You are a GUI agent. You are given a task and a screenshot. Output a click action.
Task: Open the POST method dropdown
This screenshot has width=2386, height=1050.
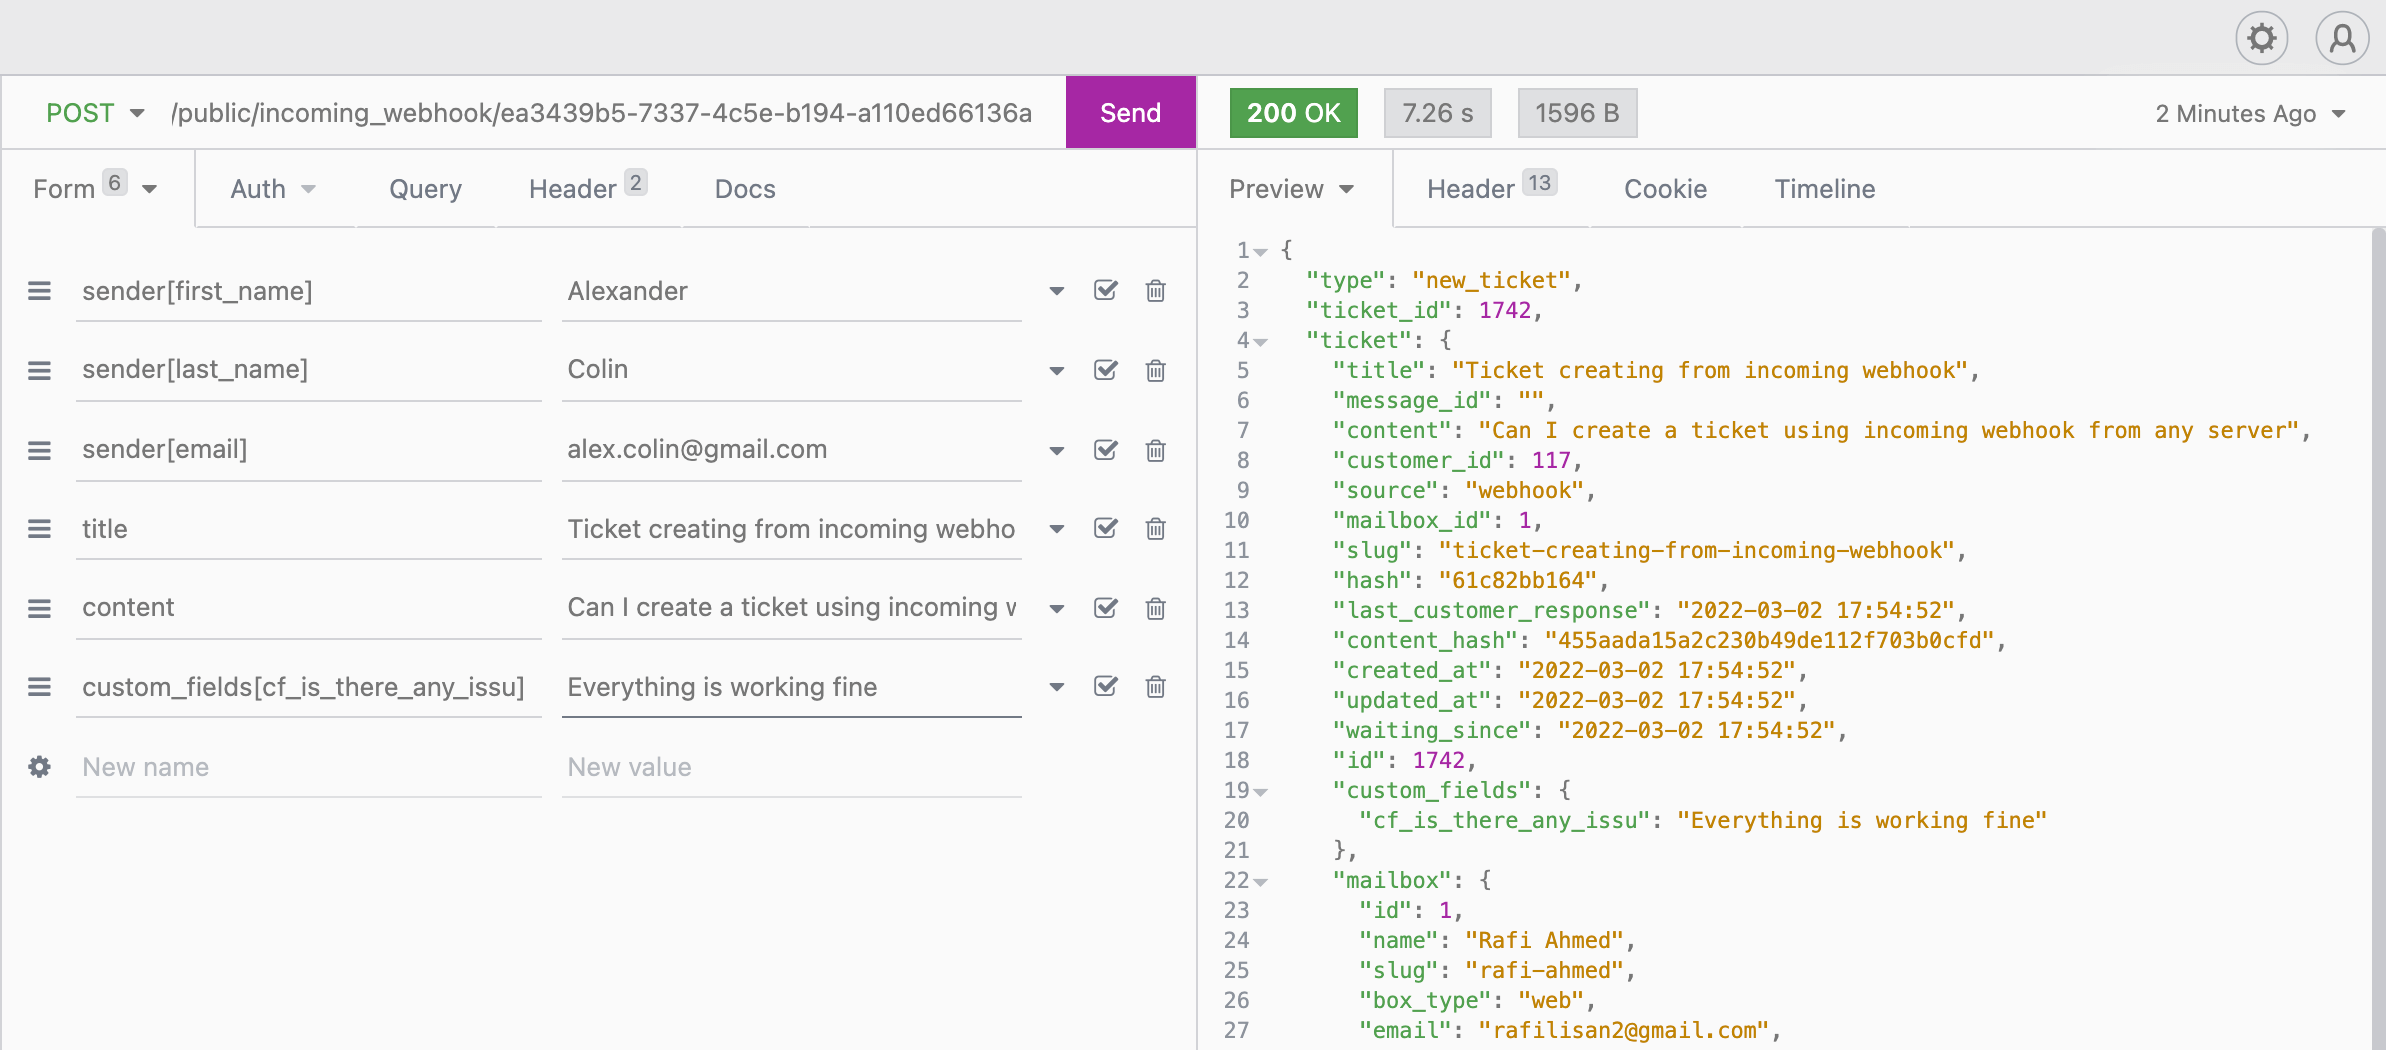(x=95, y=113)
